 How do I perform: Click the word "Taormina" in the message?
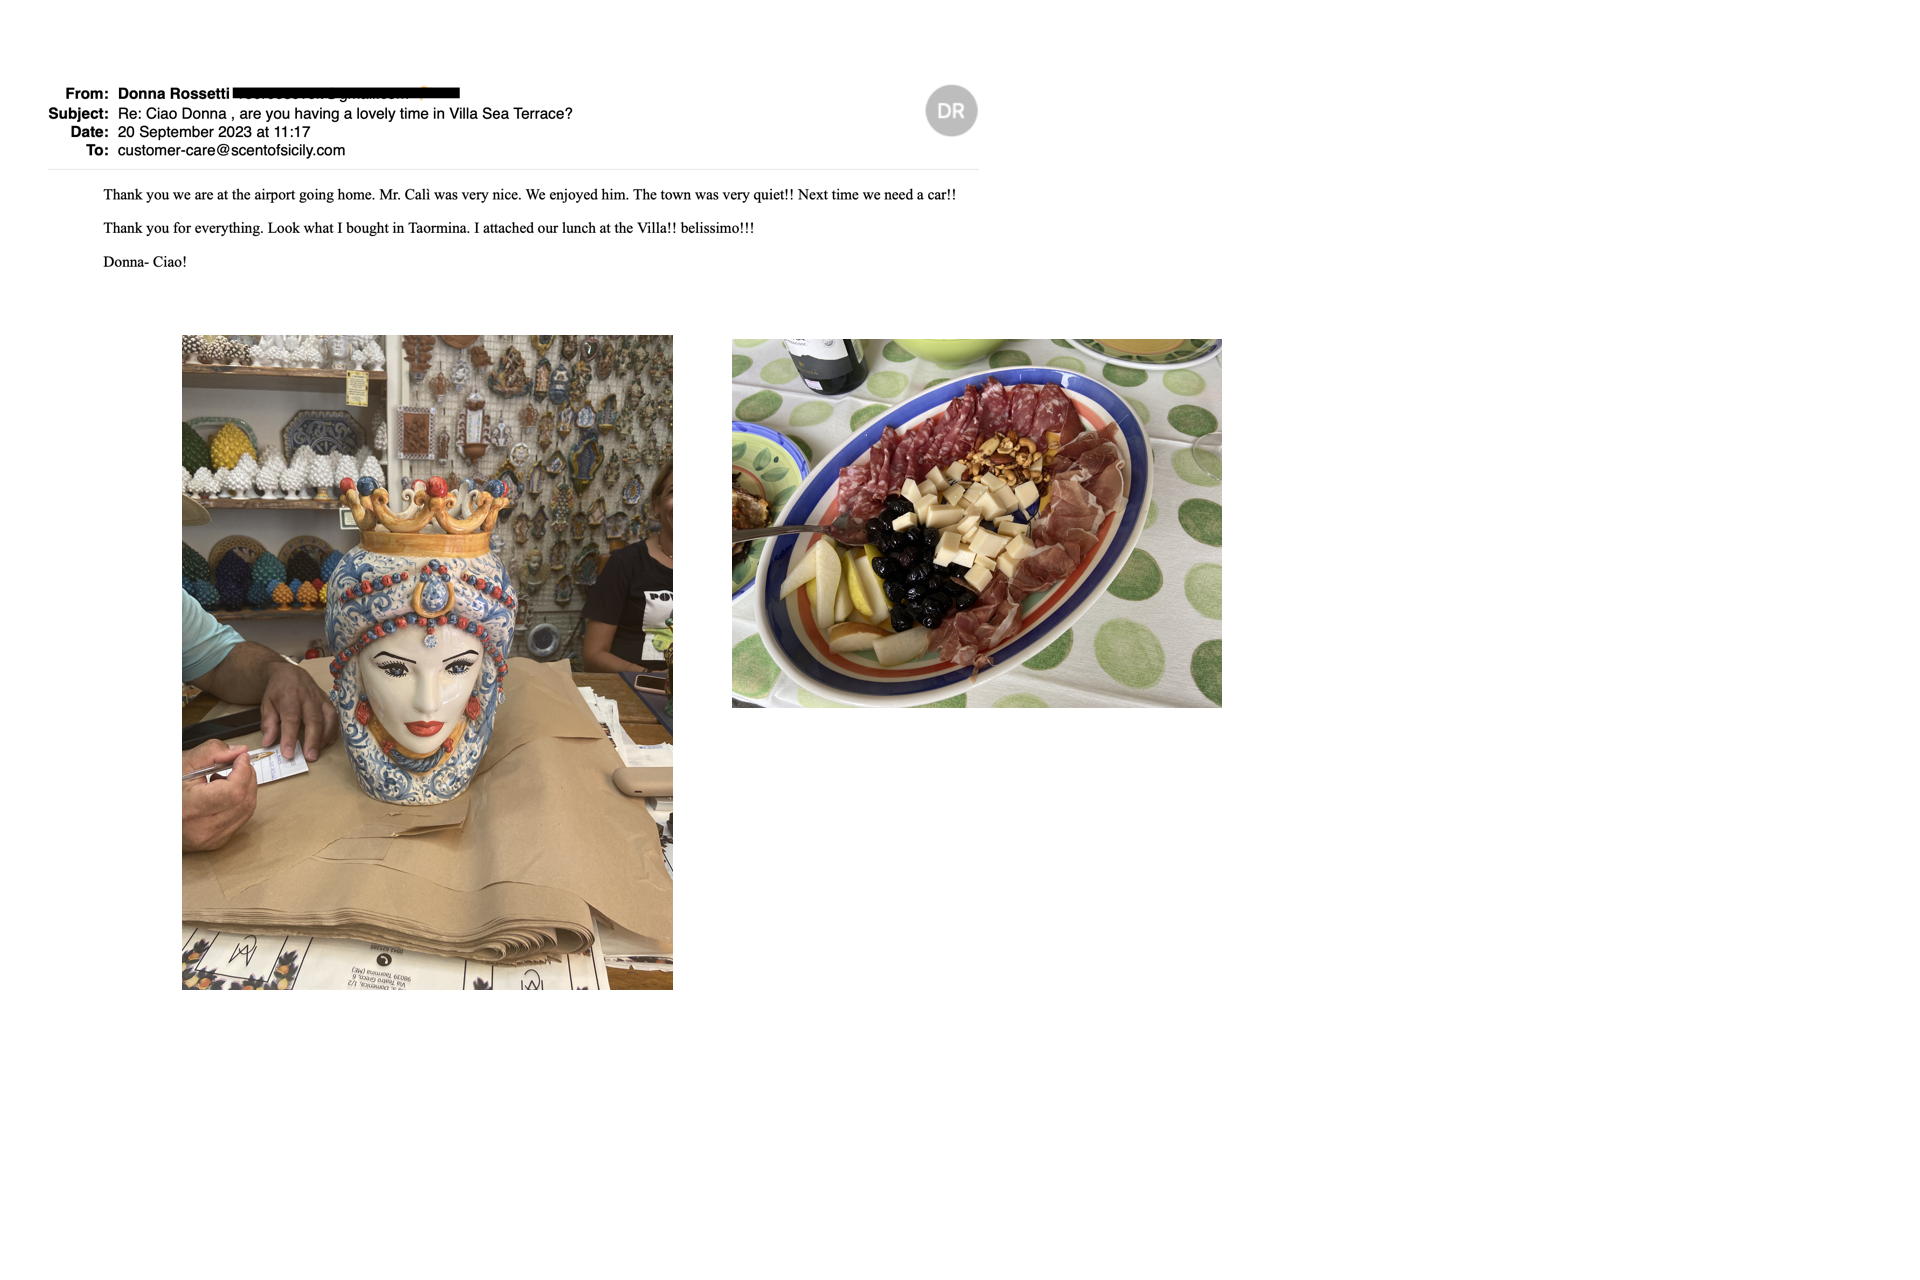coord(438,228)
